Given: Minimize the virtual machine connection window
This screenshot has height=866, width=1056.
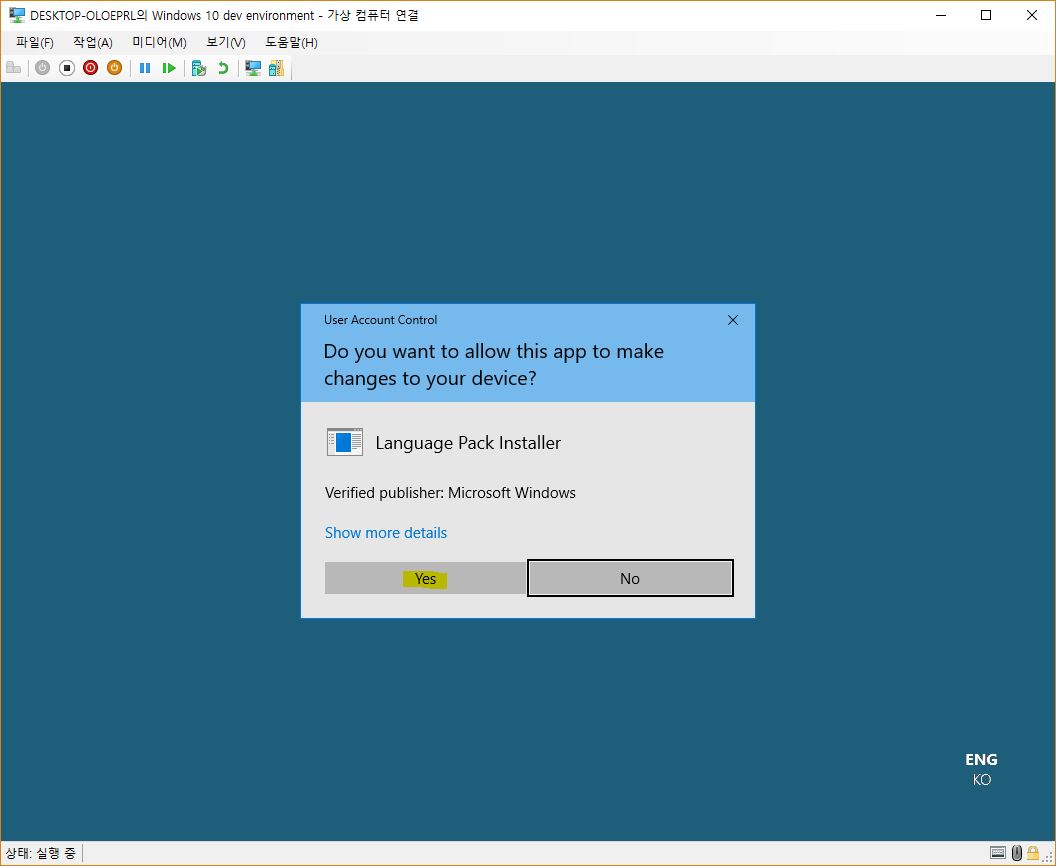Looking at the screenshot, I should coord(941,15).
